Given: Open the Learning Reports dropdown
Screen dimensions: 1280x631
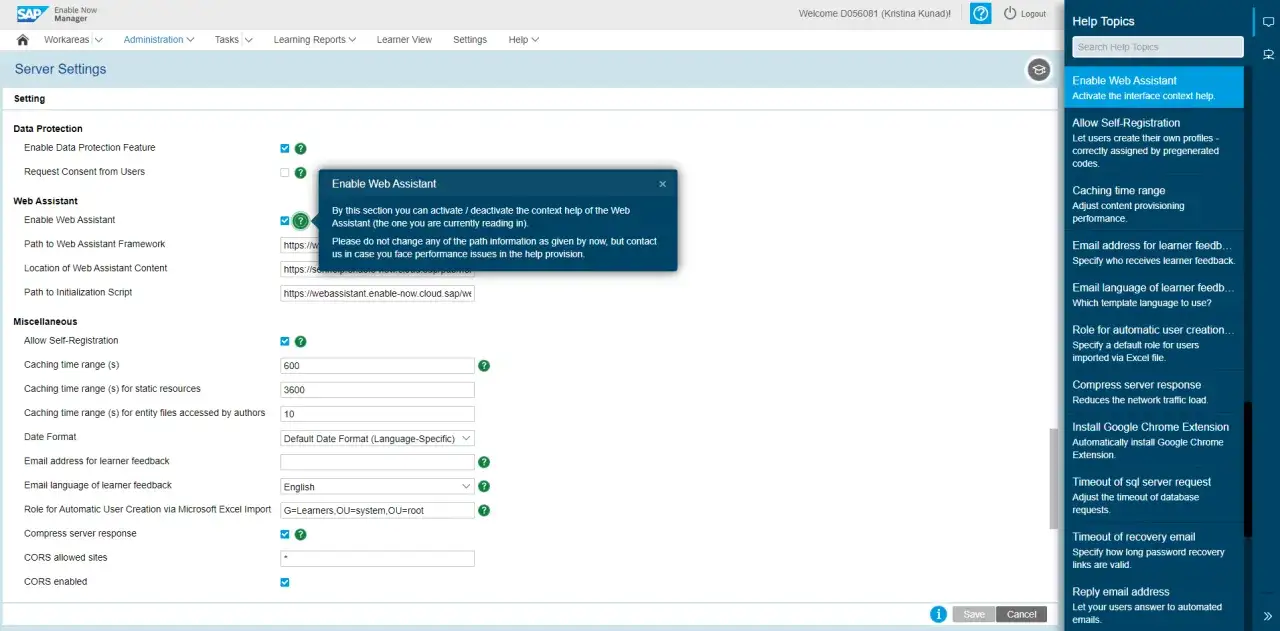Looking at the screenshot, I should (315, 40).
